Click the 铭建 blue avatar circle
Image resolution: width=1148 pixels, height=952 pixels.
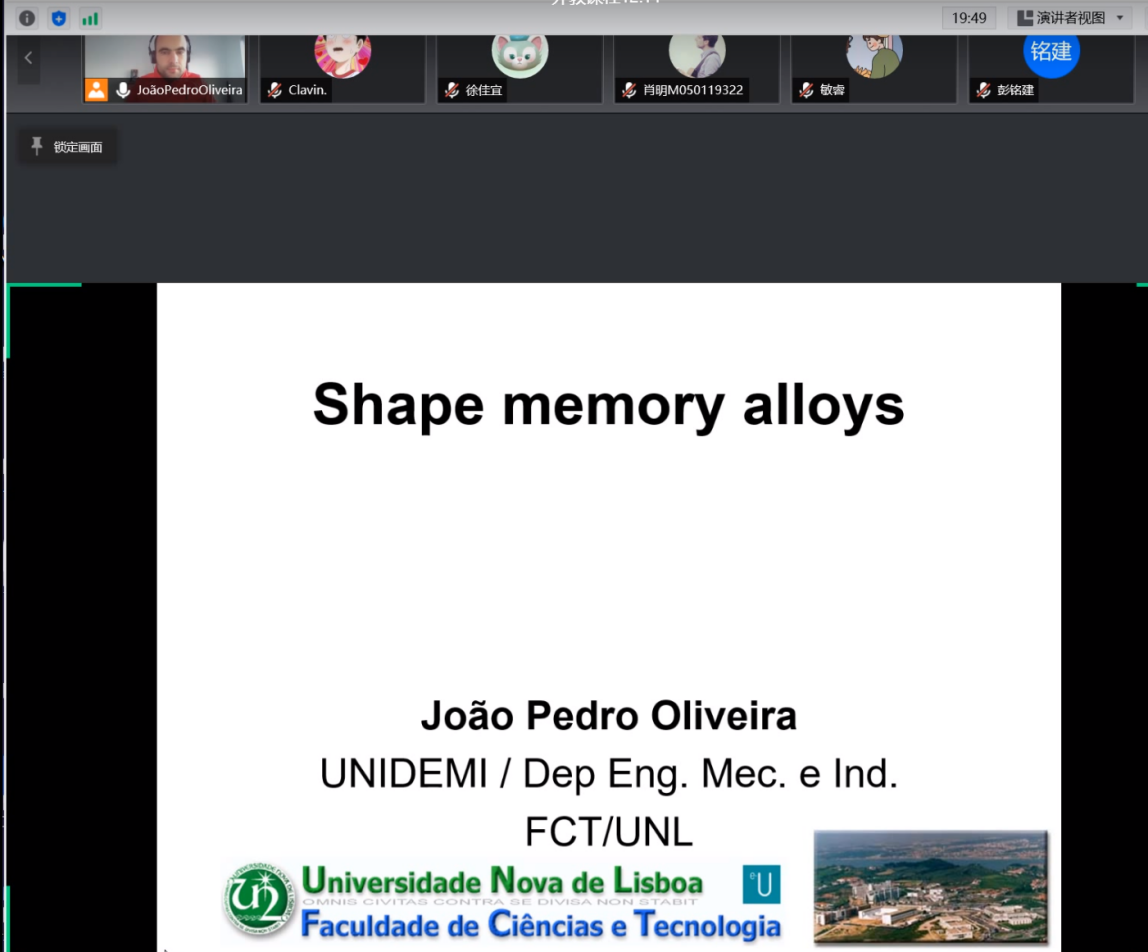pyautogui.click(x=1051, y=52)
